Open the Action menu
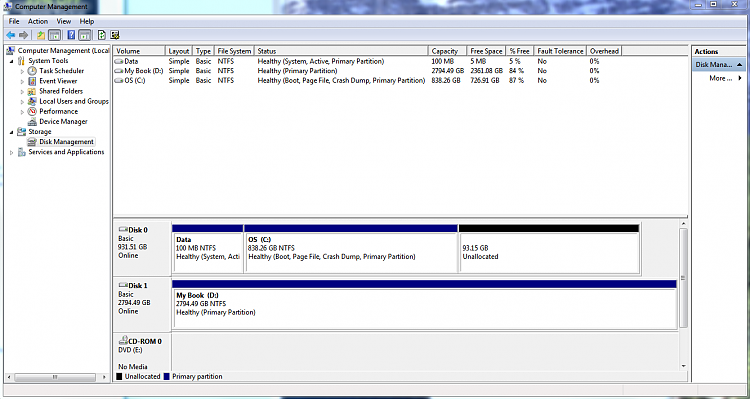750x399 pixels. pos(38,22)
